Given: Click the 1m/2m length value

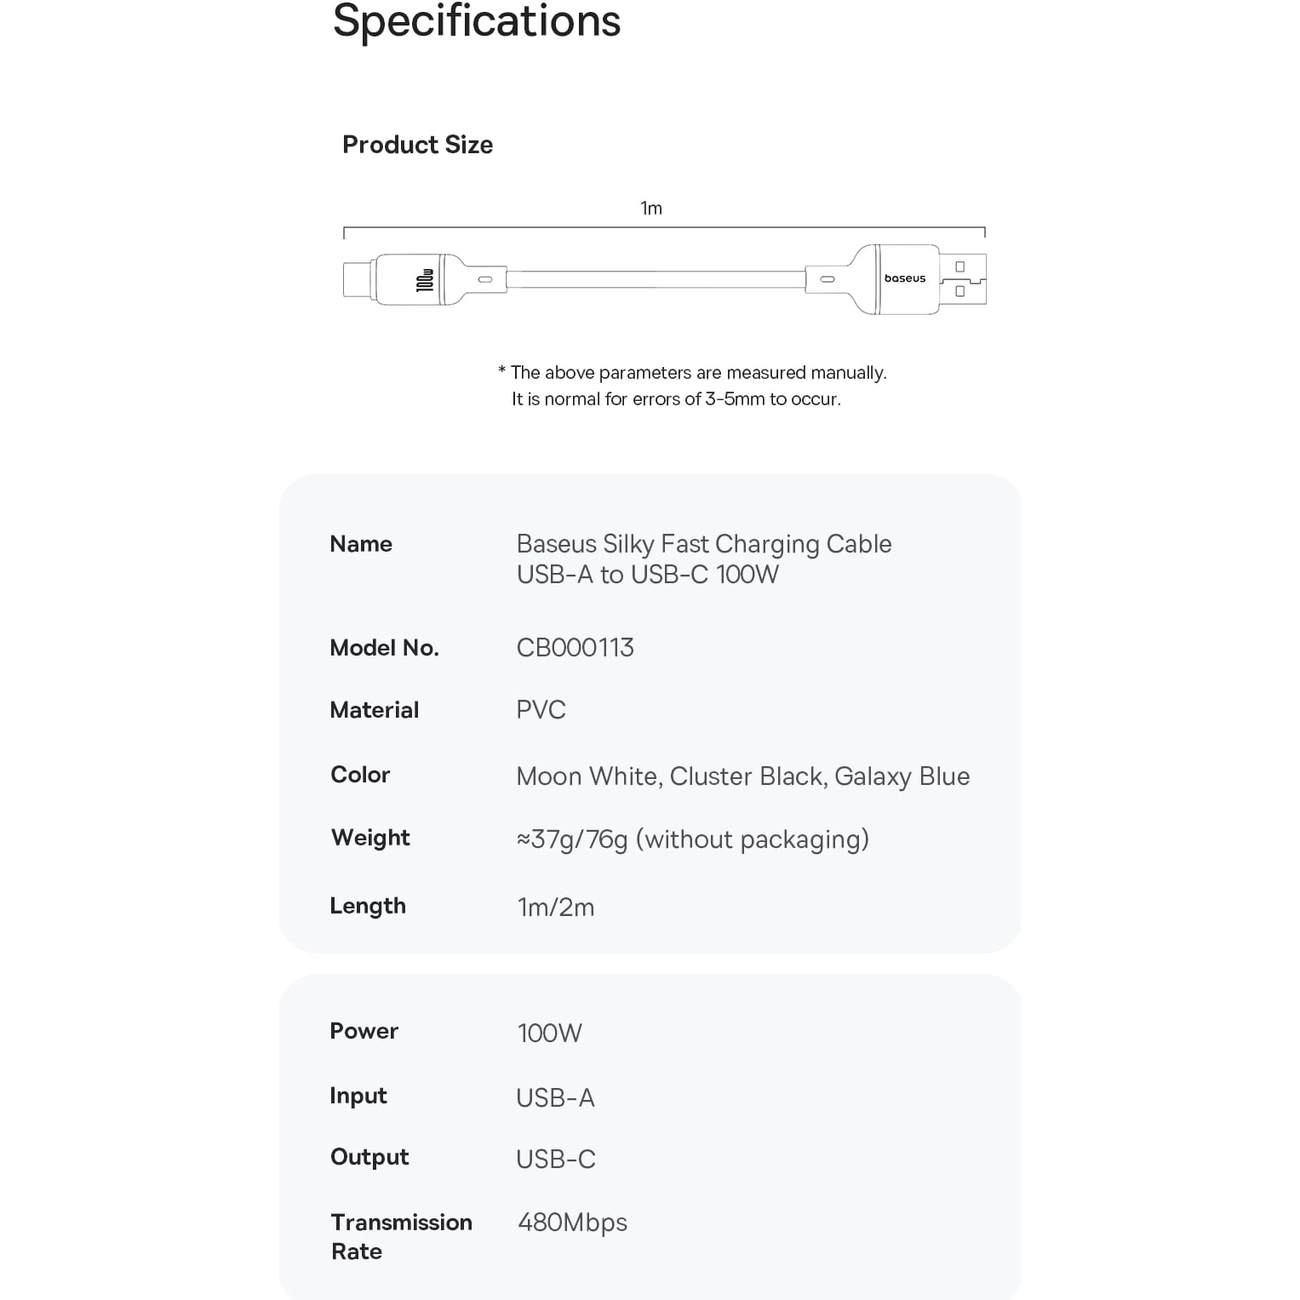Looking at the screenshot, I should [556, 907].
